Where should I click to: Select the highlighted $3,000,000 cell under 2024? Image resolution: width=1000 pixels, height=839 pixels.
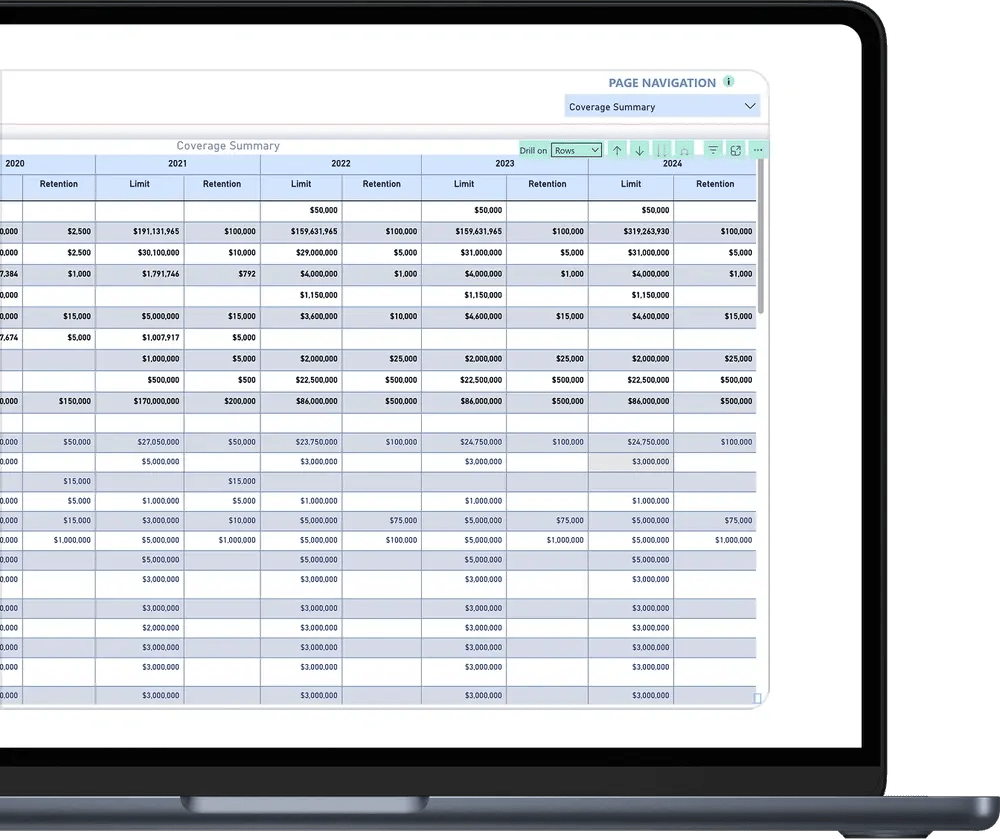coord(631,462)
